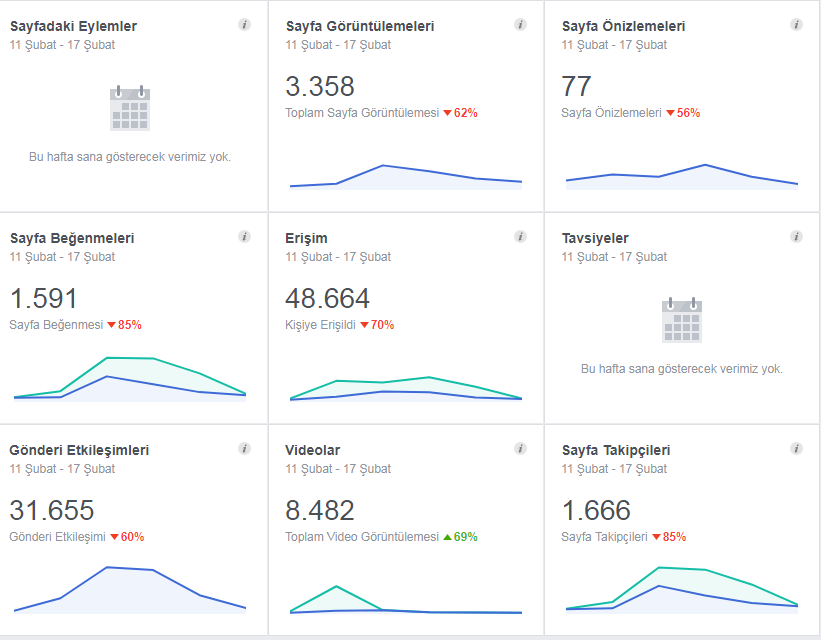The image size is (824, 640).
Task: Click info icon on Videolar card
Action: [x=520, y=448]
